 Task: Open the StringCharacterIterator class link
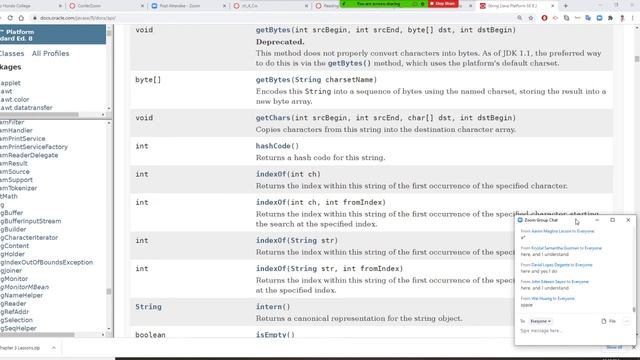(x=29, y=238)
